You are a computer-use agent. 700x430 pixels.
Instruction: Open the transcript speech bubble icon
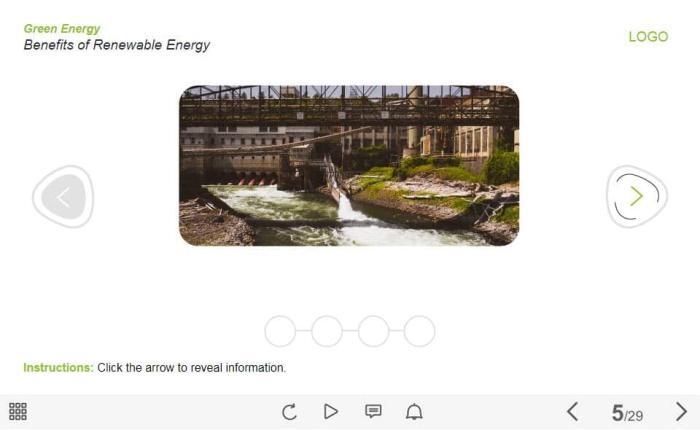tap(373, 411)
